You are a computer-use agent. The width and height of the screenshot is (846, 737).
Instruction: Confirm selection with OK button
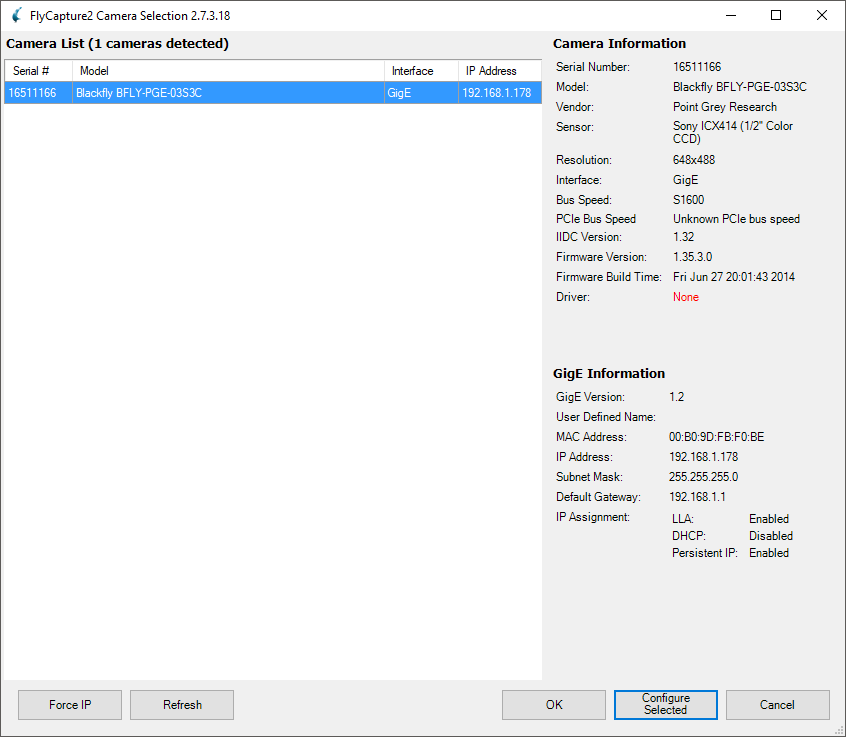[554, 705]
